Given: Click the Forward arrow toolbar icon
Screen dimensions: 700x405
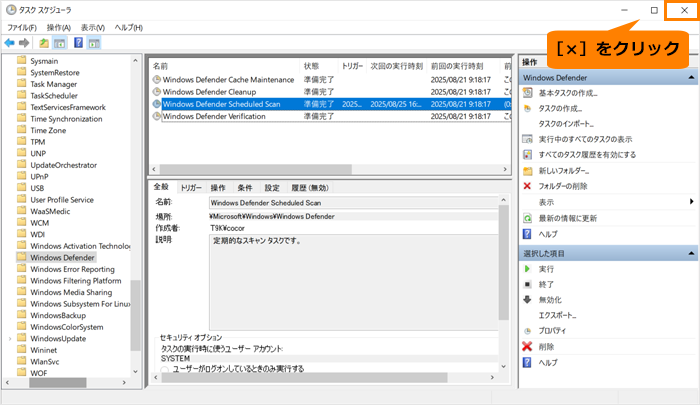Looking at the screenshot, I should pos(24,43).
